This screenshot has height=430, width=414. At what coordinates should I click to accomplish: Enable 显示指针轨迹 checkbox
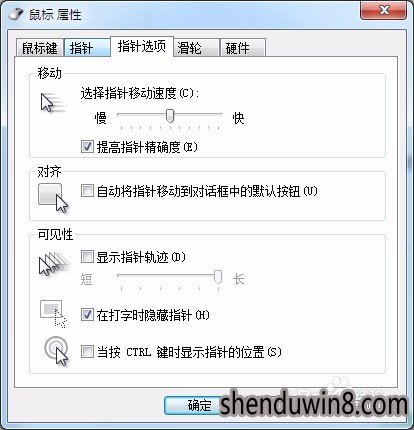pos(87,257)
